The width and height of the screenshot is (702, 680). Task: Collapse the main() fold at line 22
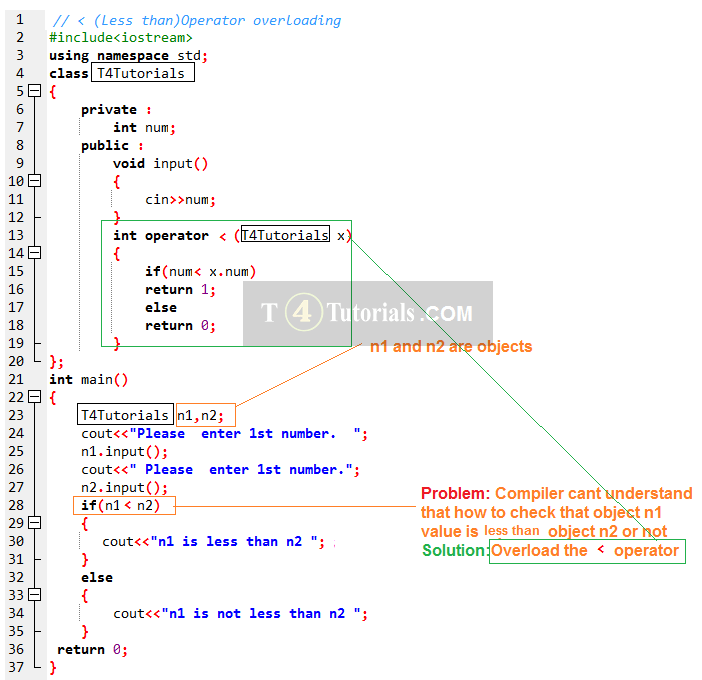(x=34, y=397)
